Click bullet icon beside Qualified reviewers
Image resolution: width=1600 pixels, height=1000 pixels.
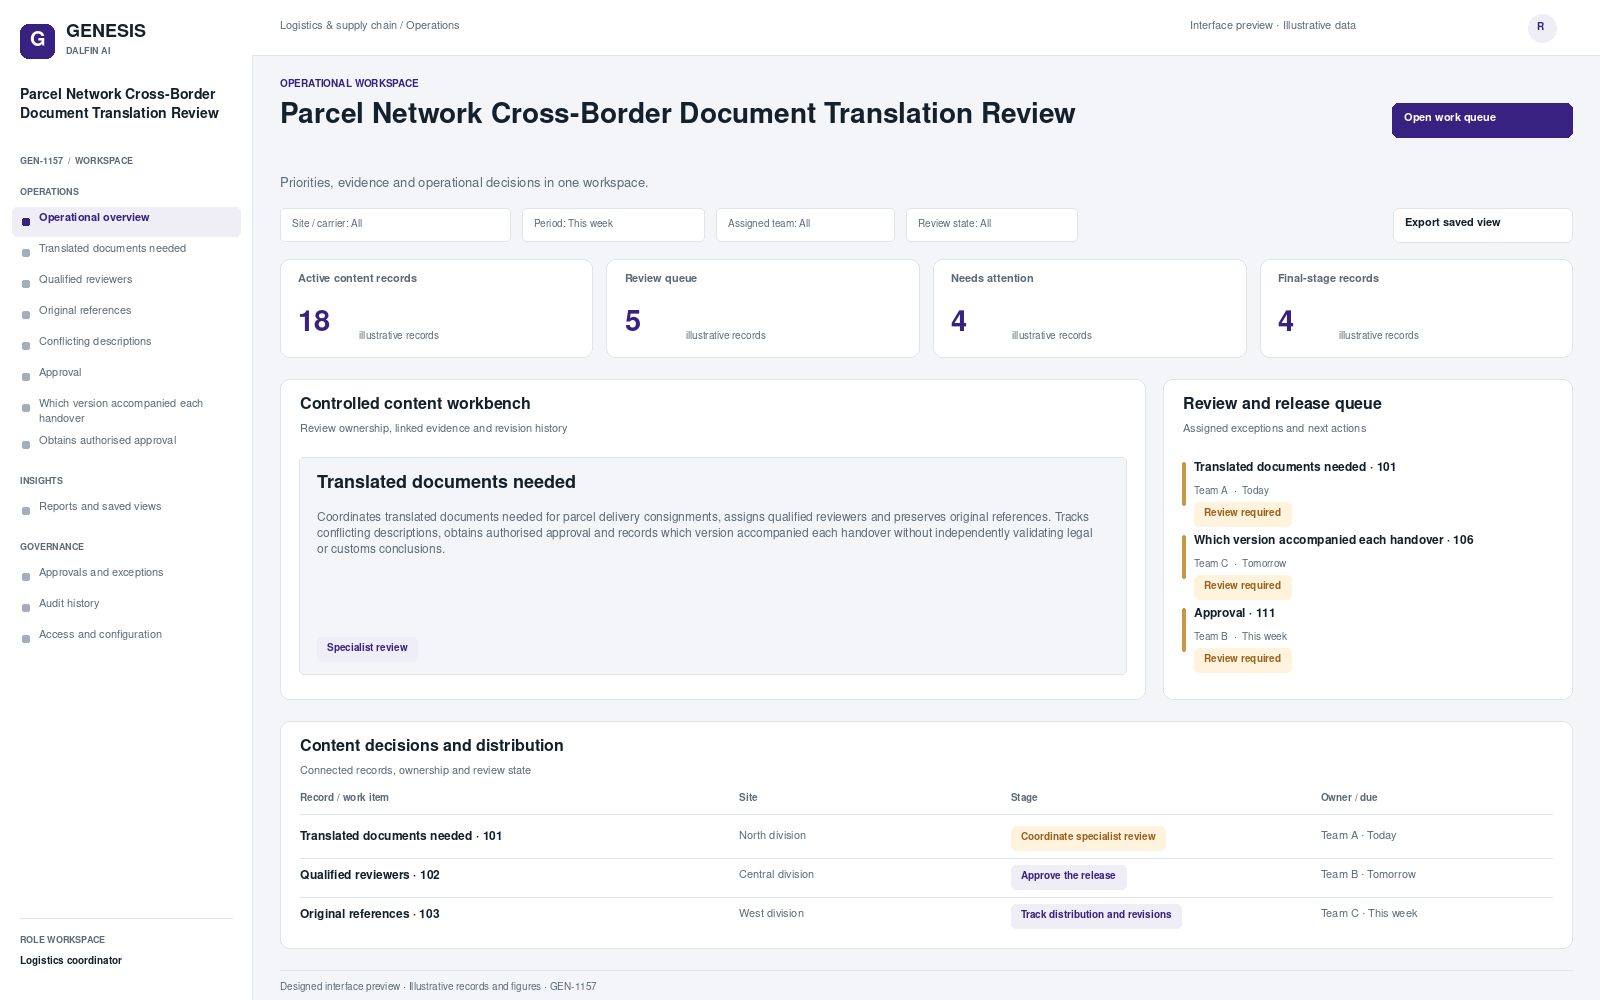coord(26,284)
